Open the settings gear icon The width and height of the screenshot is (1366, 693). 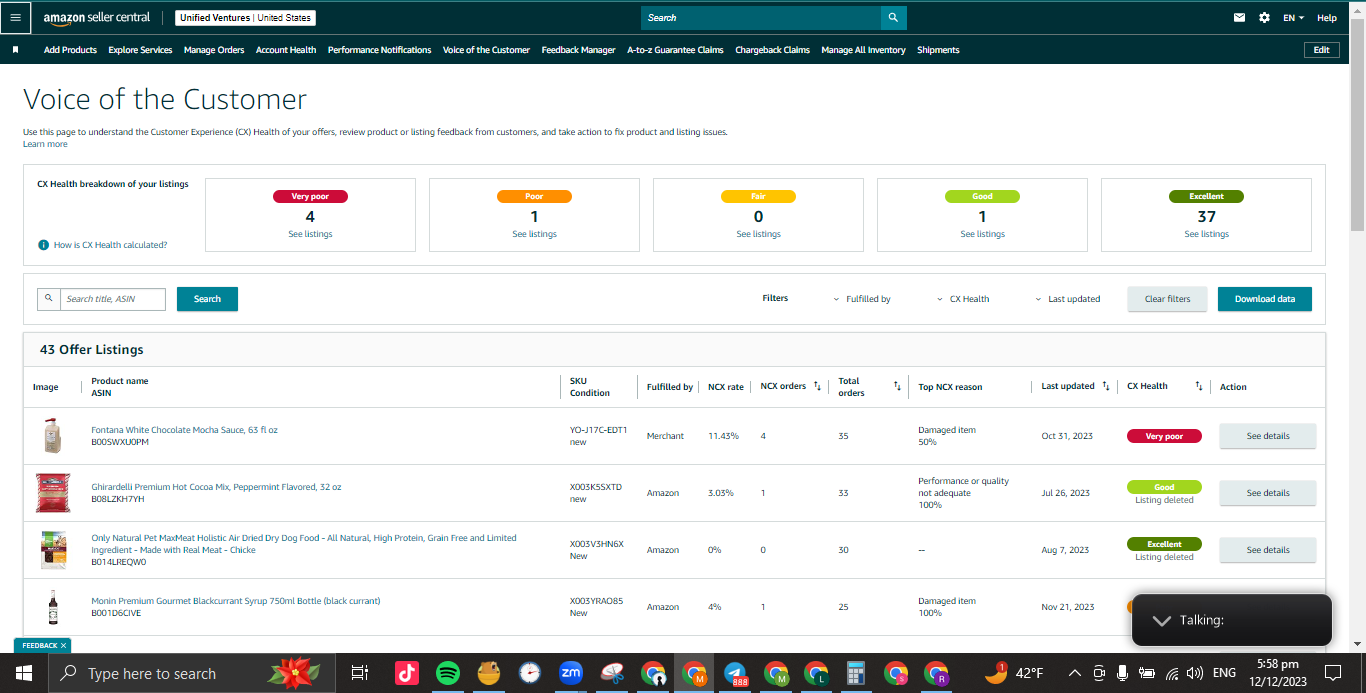pyautogui.click(x=1265, y=18)
